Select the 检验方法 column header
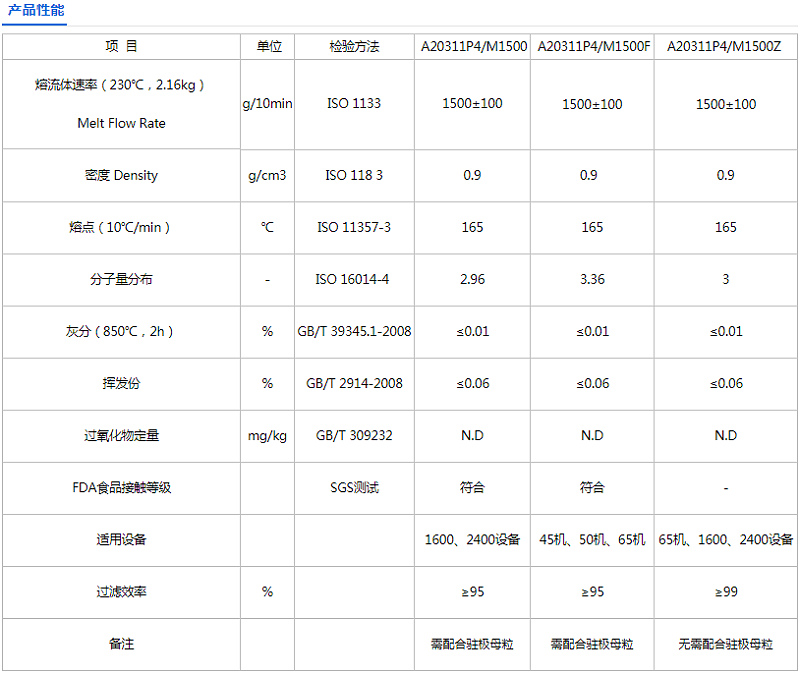This screenshot has width=800, height=674. point(353,46)
